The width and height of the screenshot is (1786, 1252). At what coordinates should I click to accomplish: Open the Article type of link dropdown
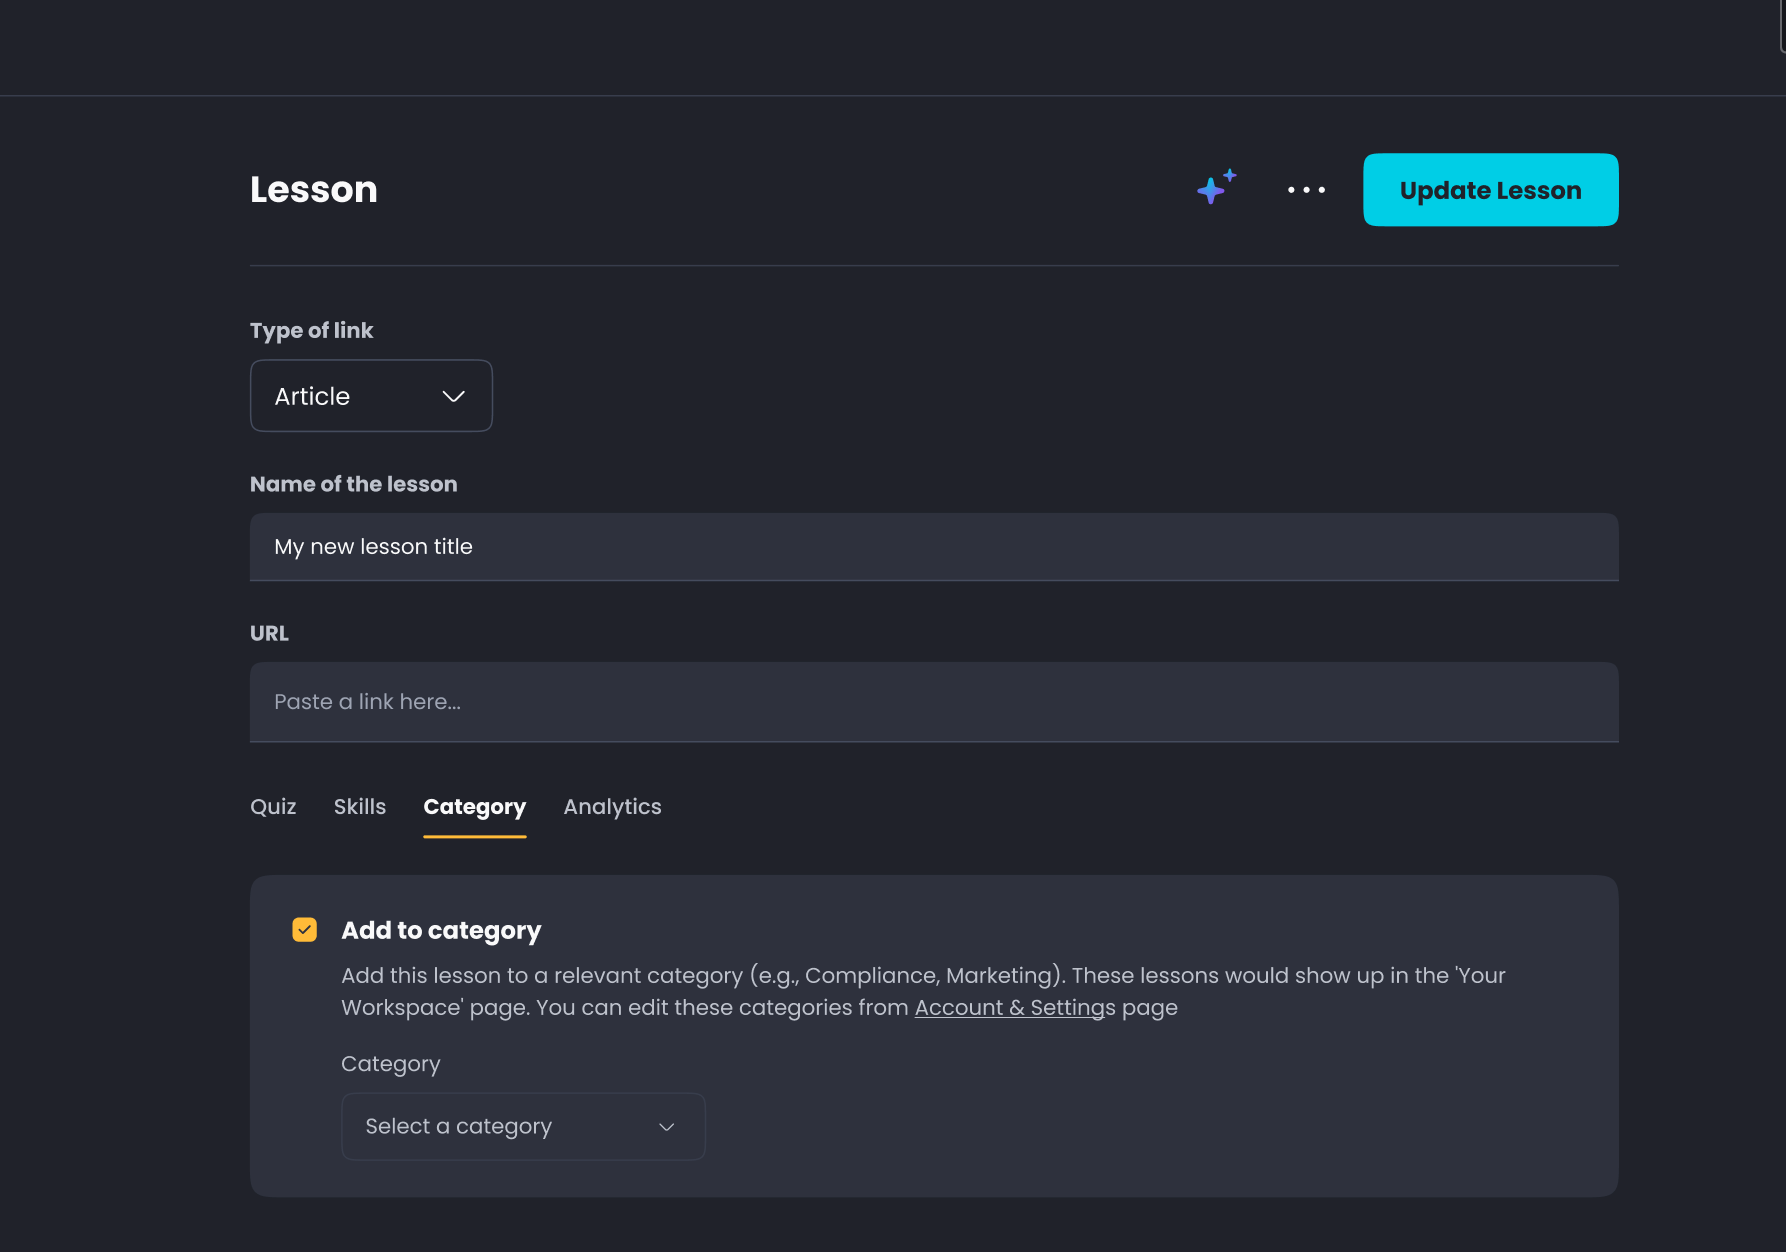(371, 396)
